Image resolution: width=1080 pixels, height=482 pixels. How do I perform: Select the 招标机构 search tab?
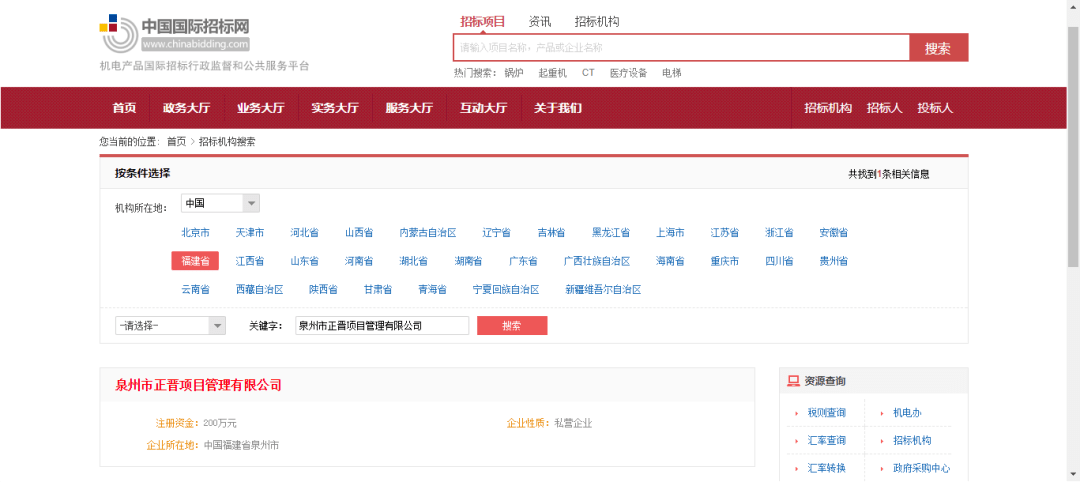596,21
